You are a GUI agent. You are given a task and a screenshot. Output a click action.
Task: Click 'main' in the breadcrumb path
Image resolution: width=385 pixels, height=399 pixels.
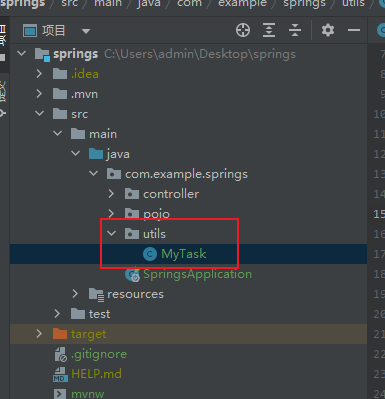pyautogui.click(x=108, y=3)
